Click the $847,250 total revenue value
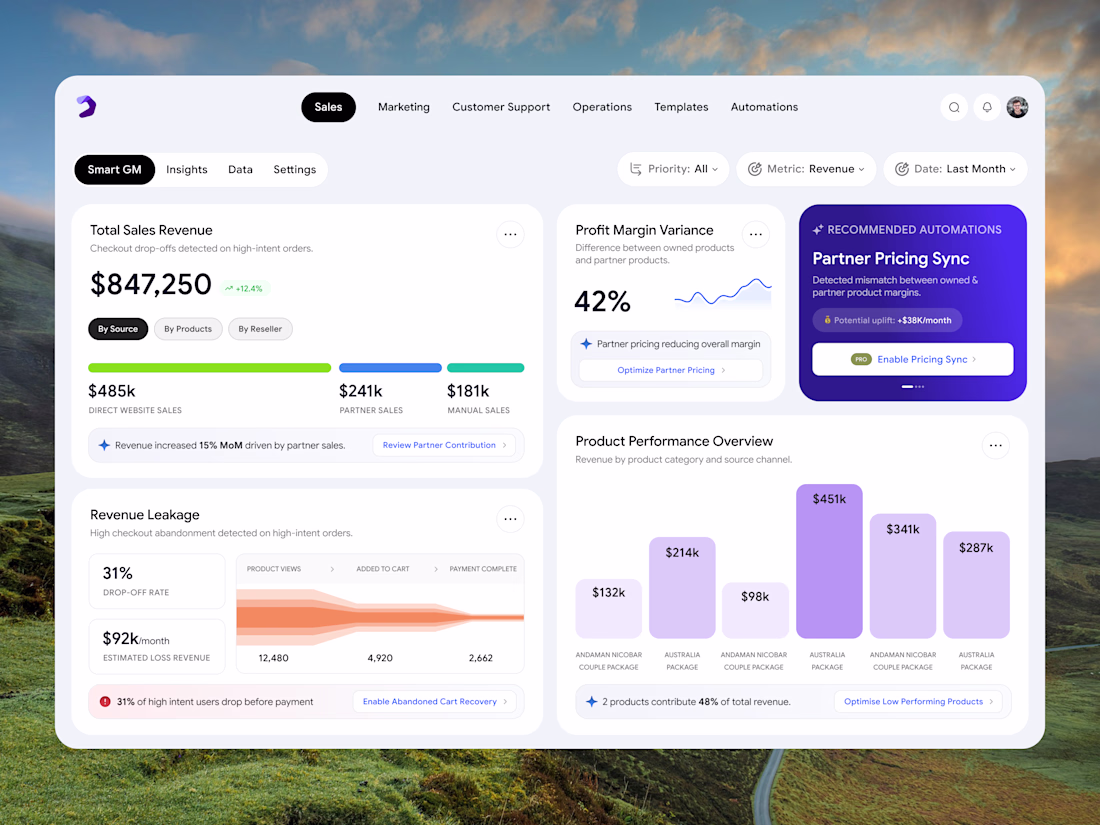This screenshot has height=825, width=1100. tap(151, 284)
